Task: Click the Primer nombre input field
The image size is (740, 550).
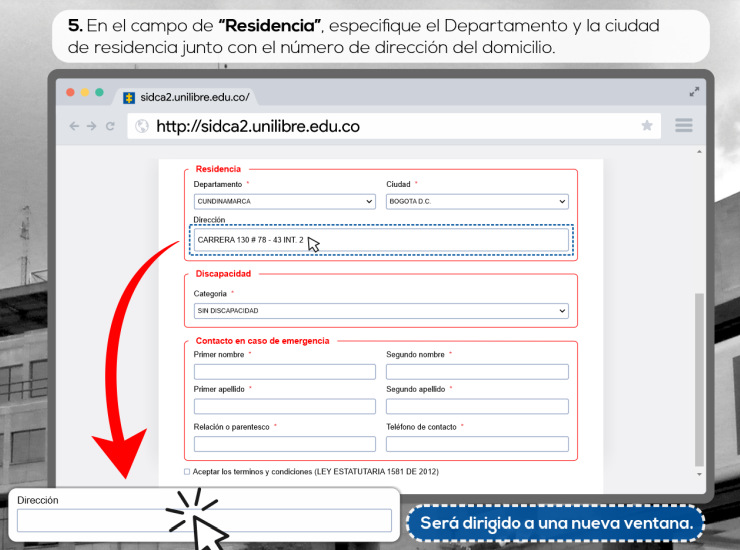Action: 285,372
